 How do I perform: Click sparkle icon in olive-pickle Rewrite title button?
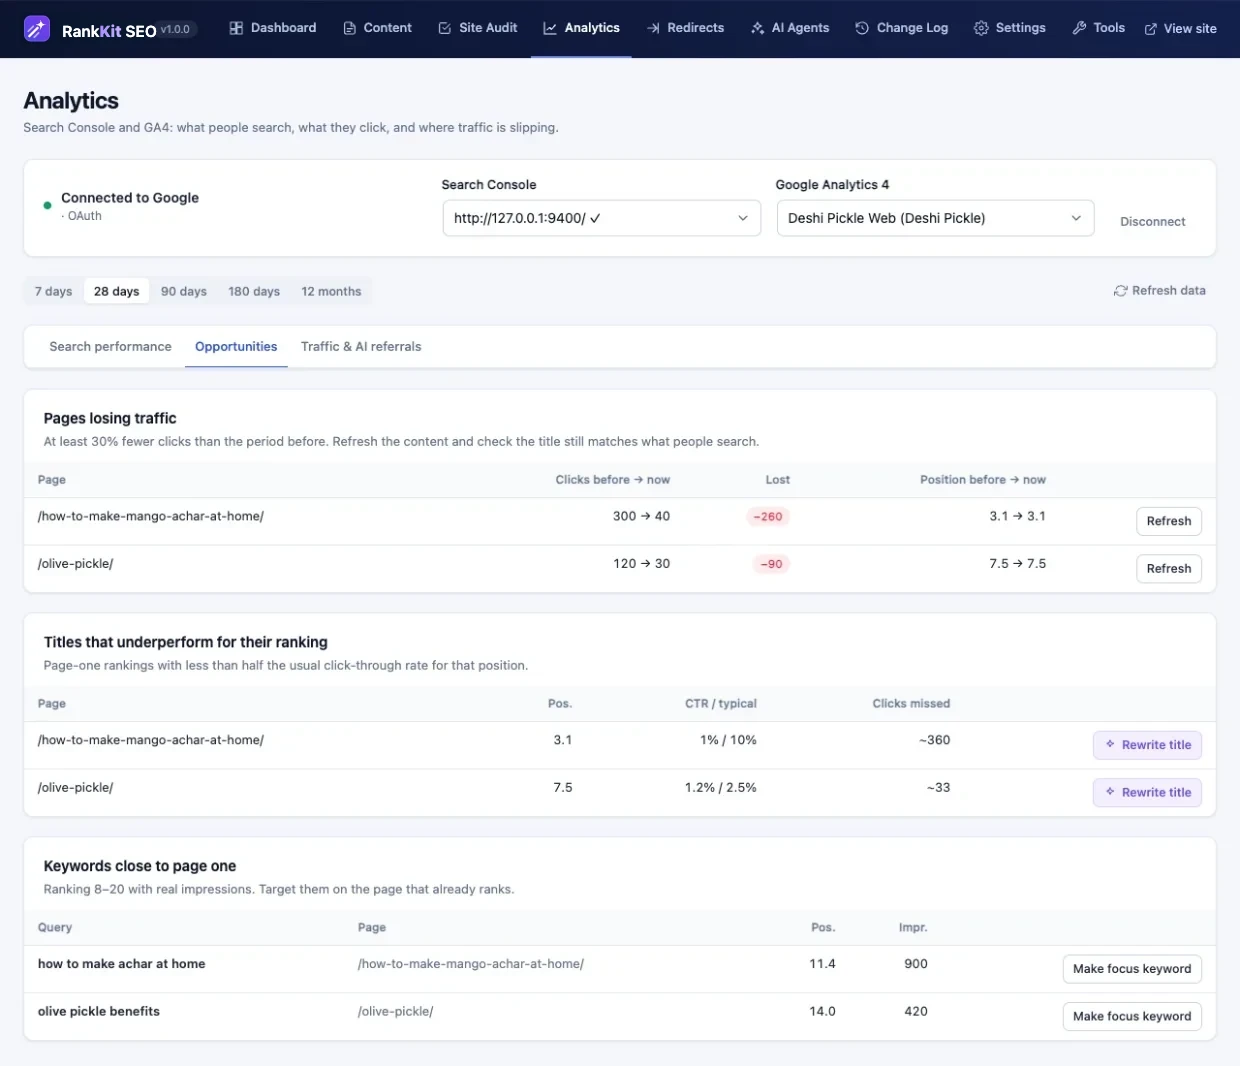point(1110,792)
